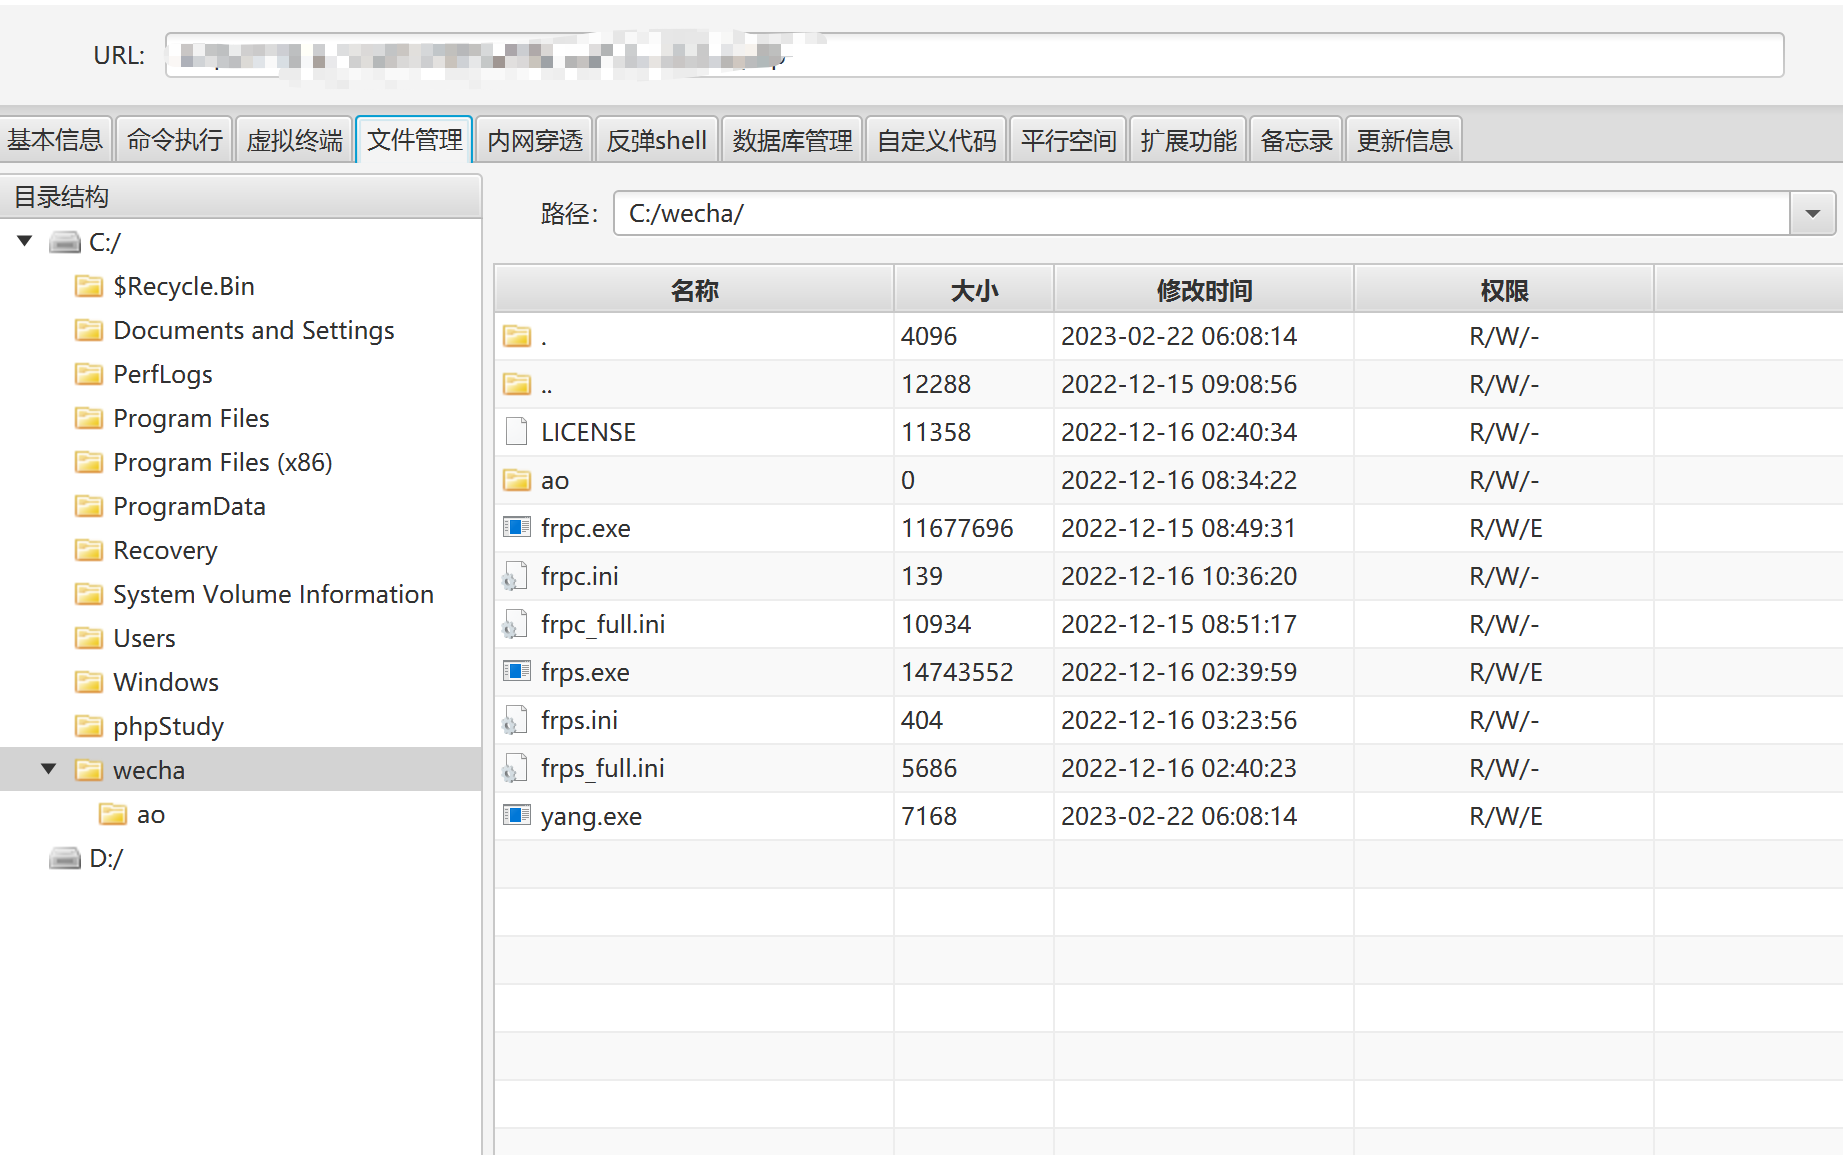The height and width of the screenshot is (1155, 1843).
Task: Sort files by the 大小 column header
Action: 974,290
